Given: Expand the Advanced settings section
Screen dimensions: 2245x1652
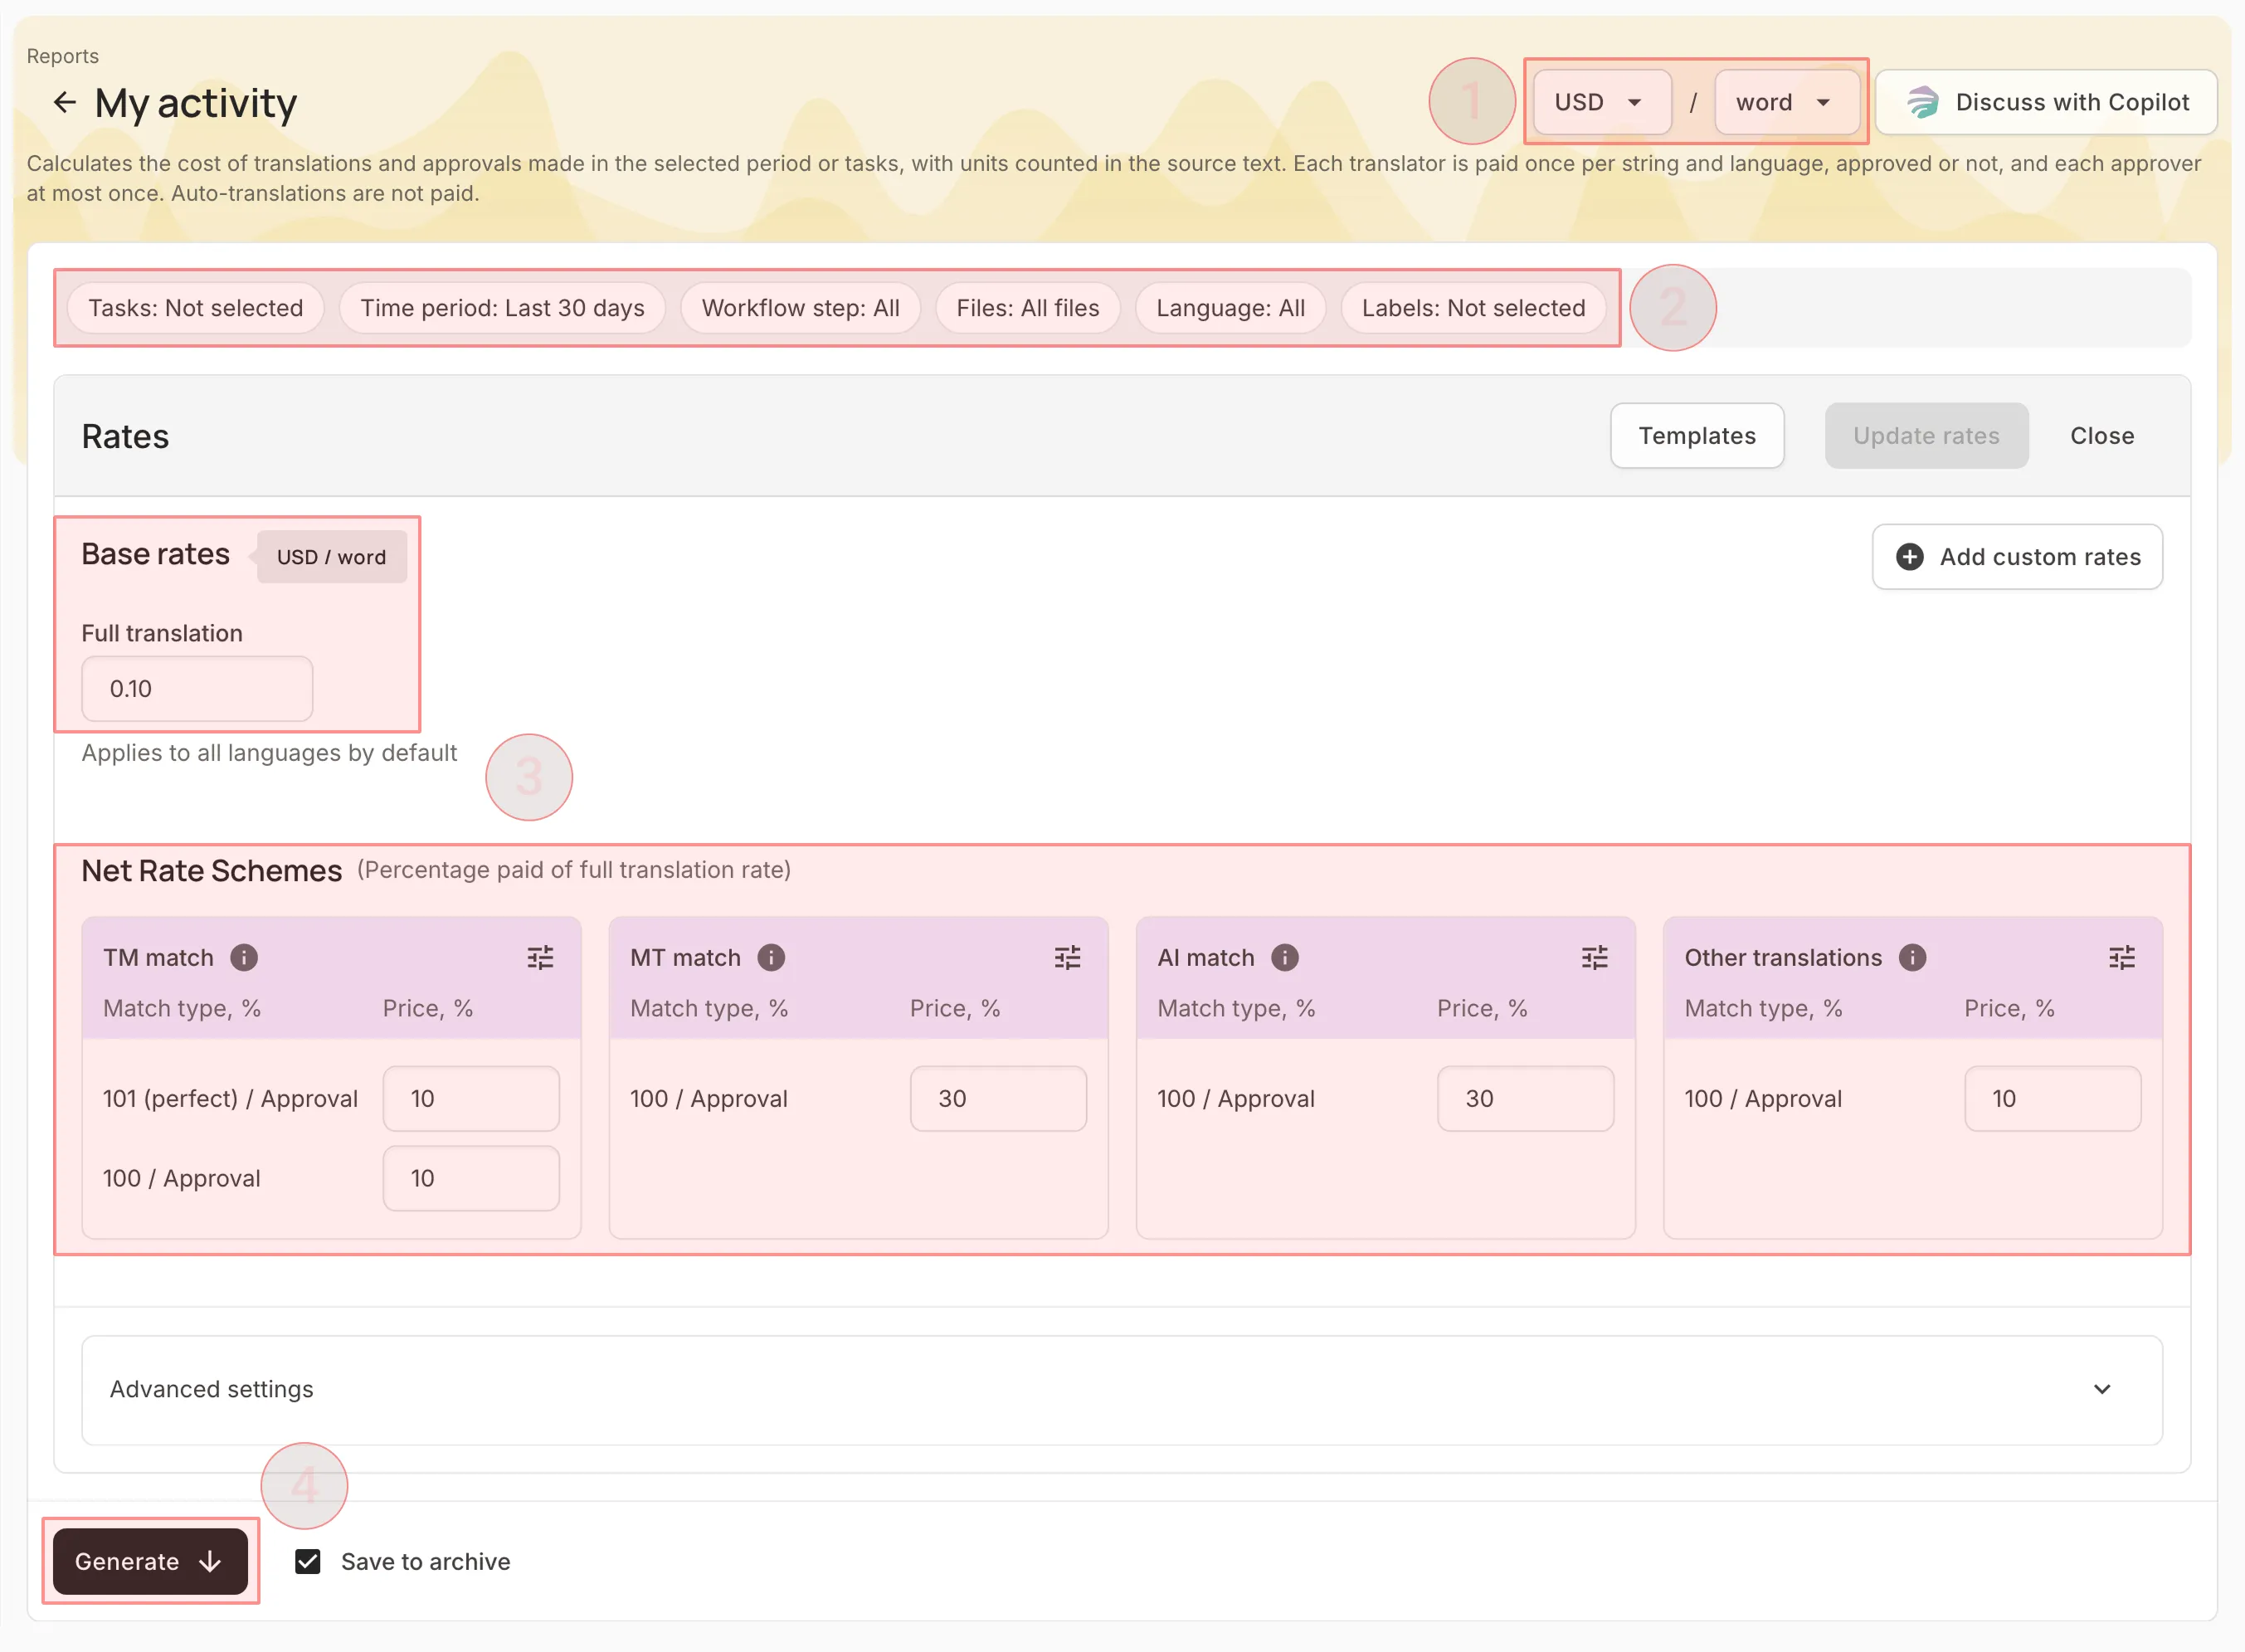Looking at the screenshot, I should pyautogui.click(x=1122, y=1389).
